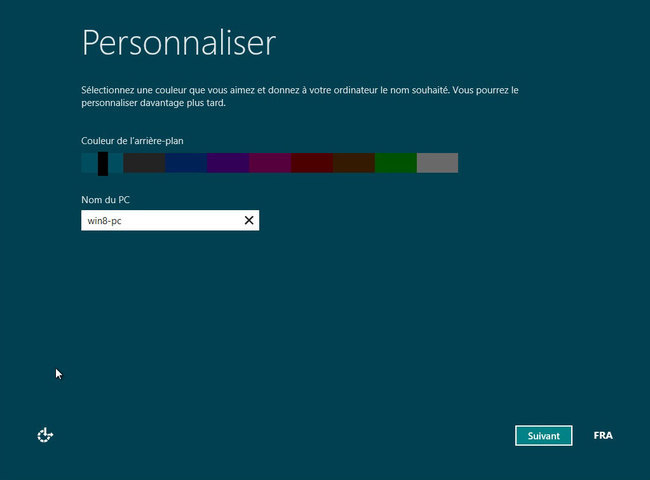Click the Sélectionnez une couleur description text

[x=300, y=96]
